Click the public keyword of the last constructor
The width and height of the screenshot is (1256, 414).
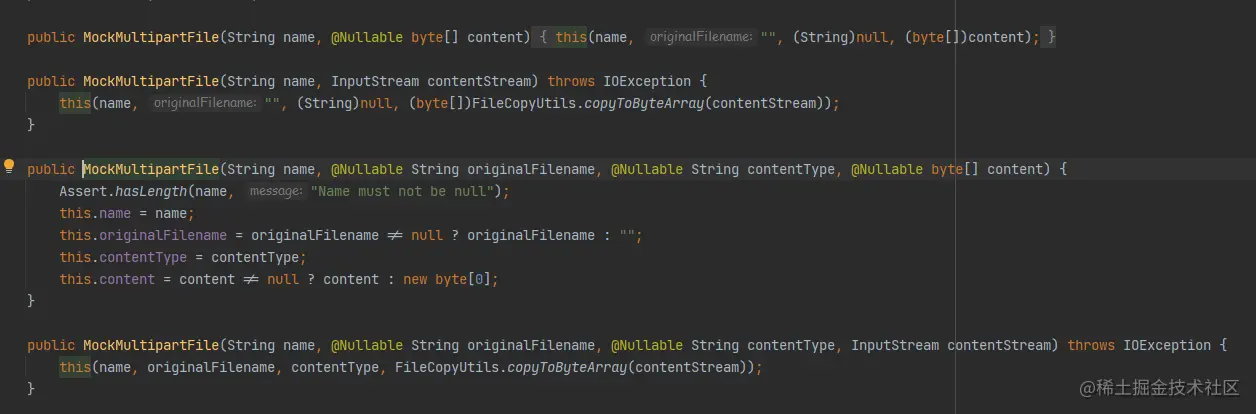tap(51, 345)
